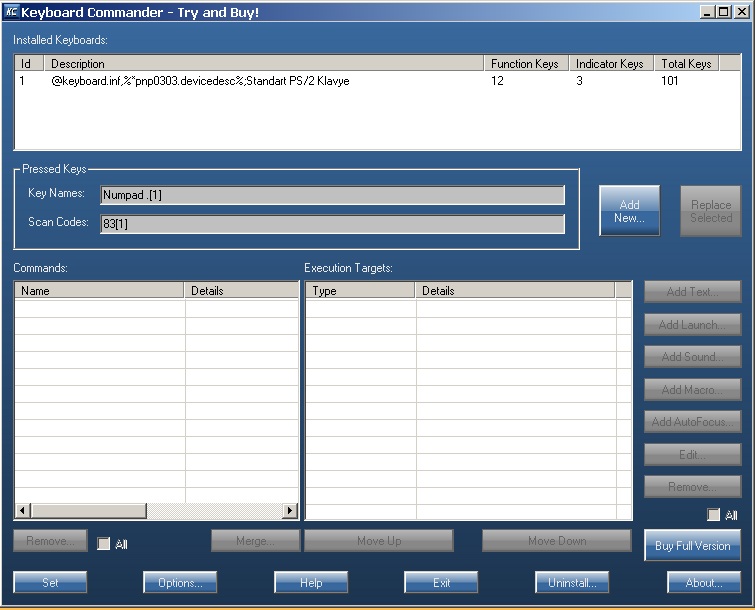Click the Add AutoFocus... button
Screen dimensions: 755x610
point(692,422)
